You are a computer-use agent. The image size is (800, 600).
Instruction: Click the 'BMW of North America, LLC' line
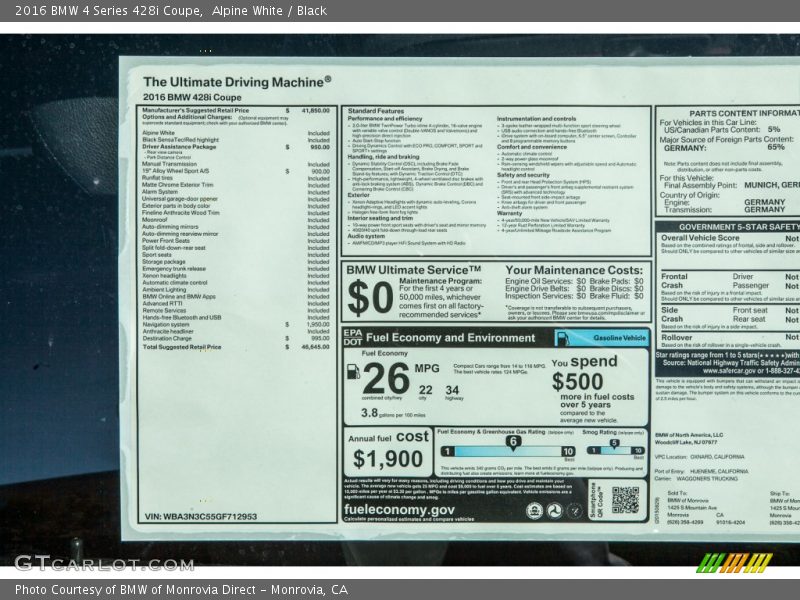pos(689,435)
